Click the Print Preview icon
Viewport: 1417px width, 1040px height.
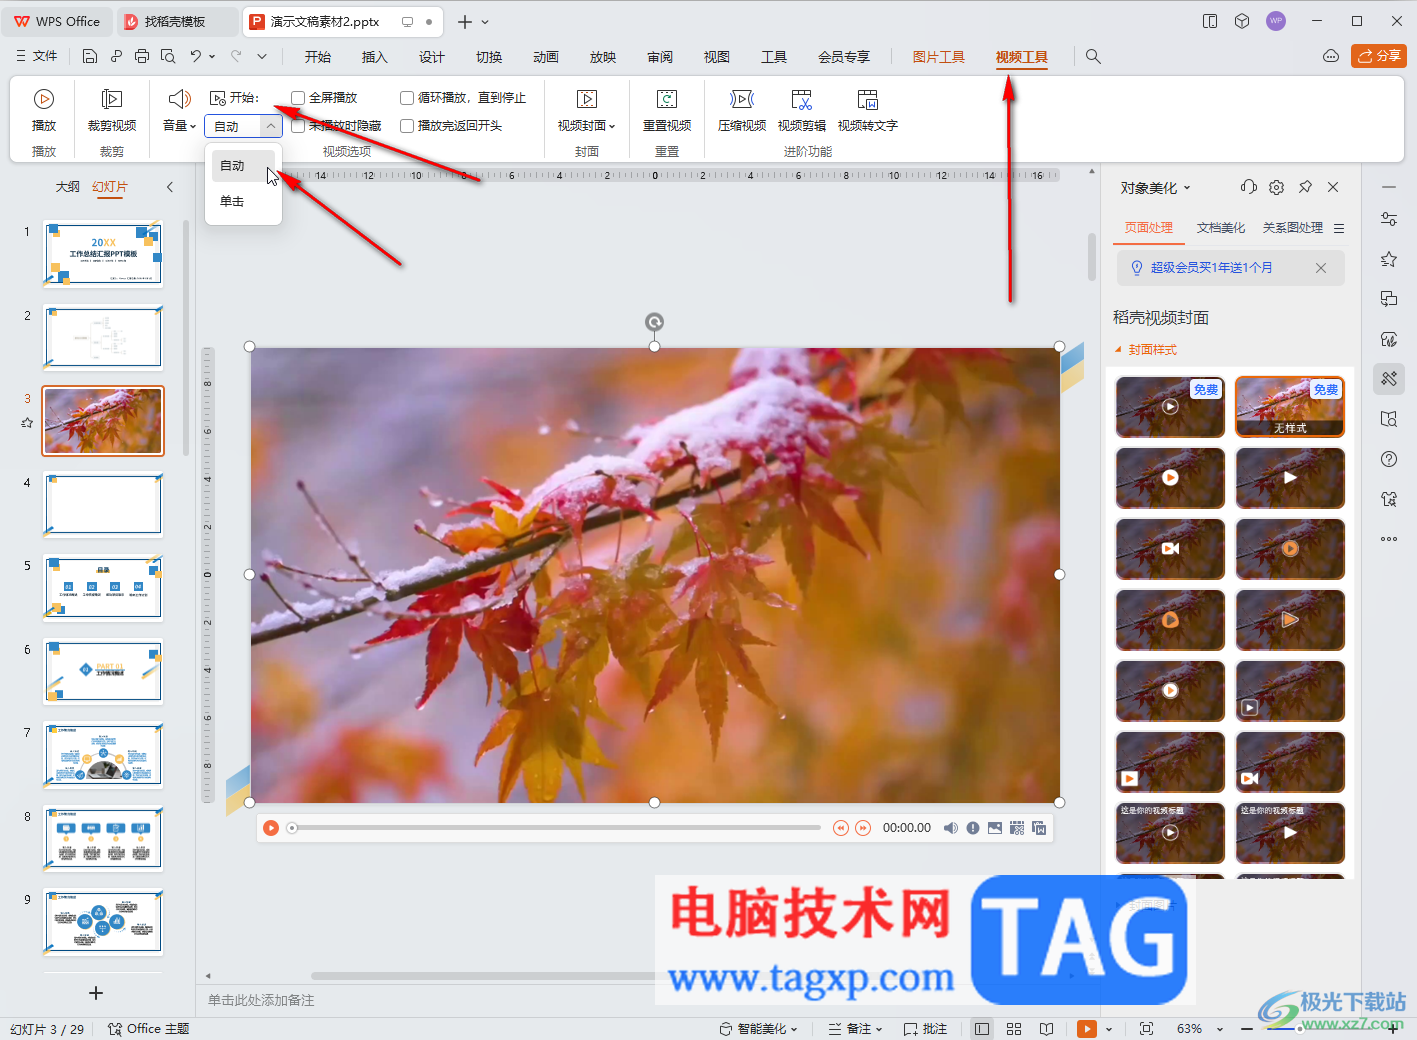coord(168,56)
